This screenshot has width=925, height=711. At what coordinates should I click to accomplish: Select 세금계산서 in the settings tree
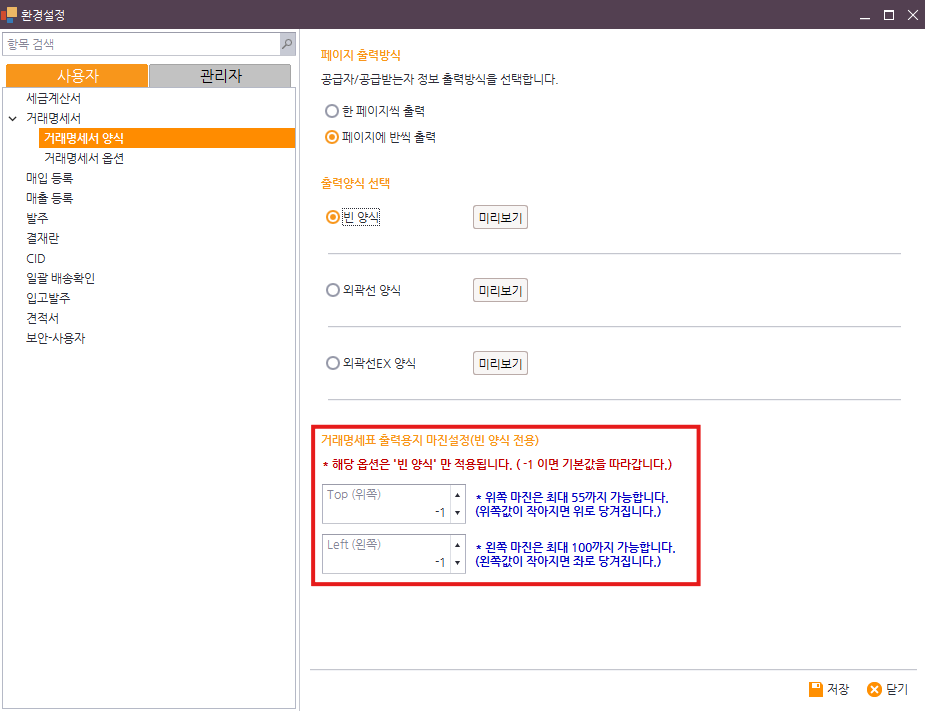[x=54, y=99]
